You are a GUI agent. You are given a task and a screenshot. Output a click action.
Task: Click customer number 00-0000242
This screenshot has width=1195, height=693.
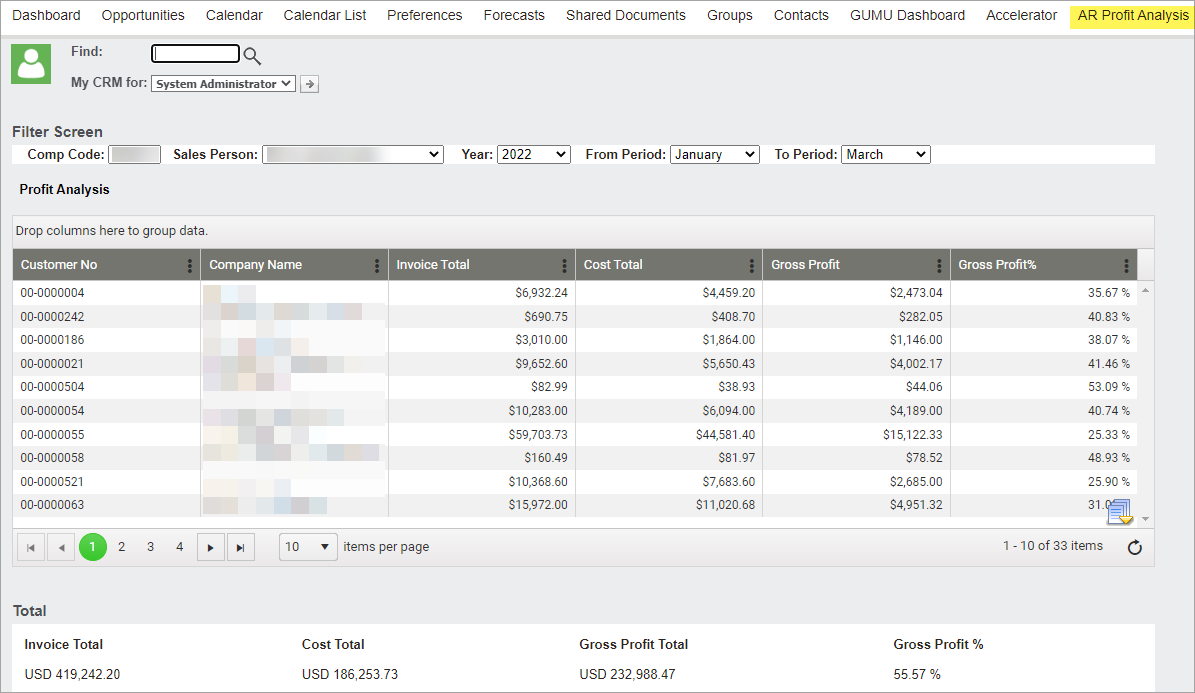53,316
